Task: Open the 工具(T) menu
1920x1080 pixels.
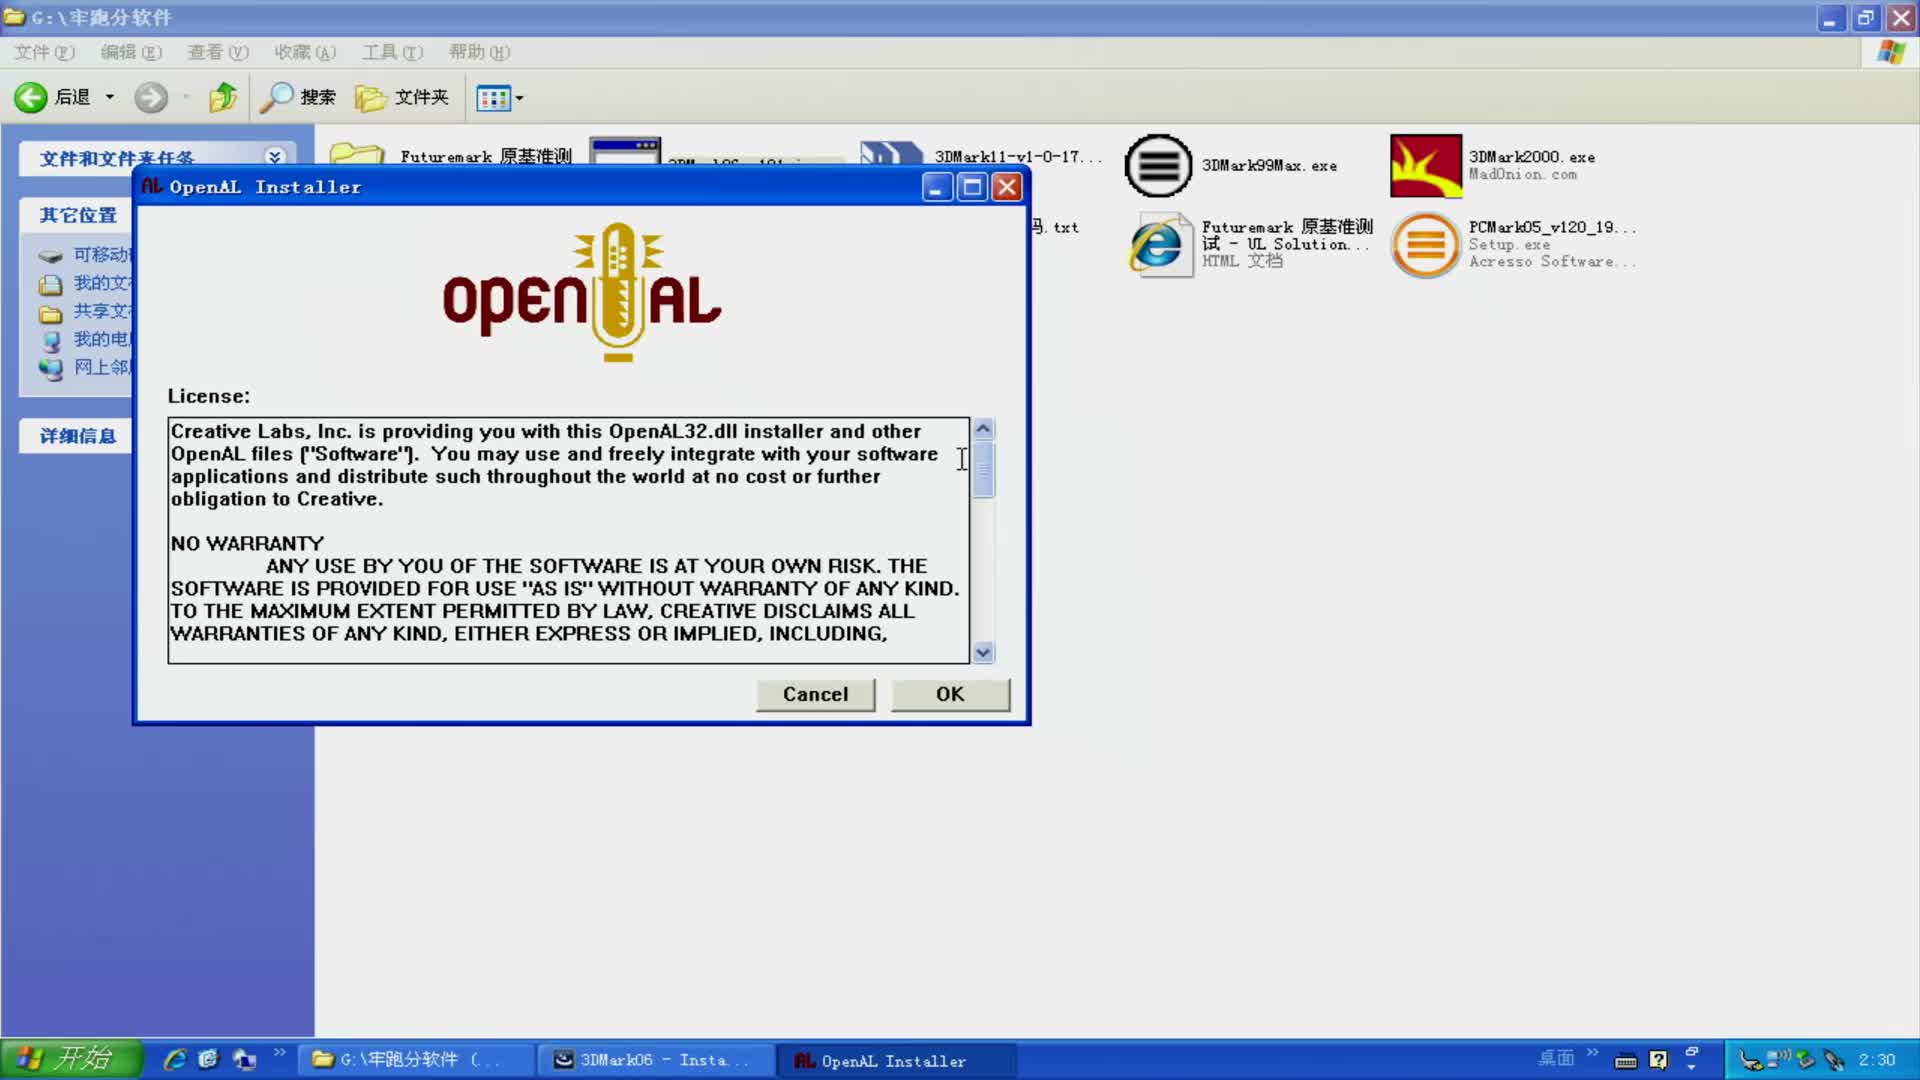Action: coord(392,52)
